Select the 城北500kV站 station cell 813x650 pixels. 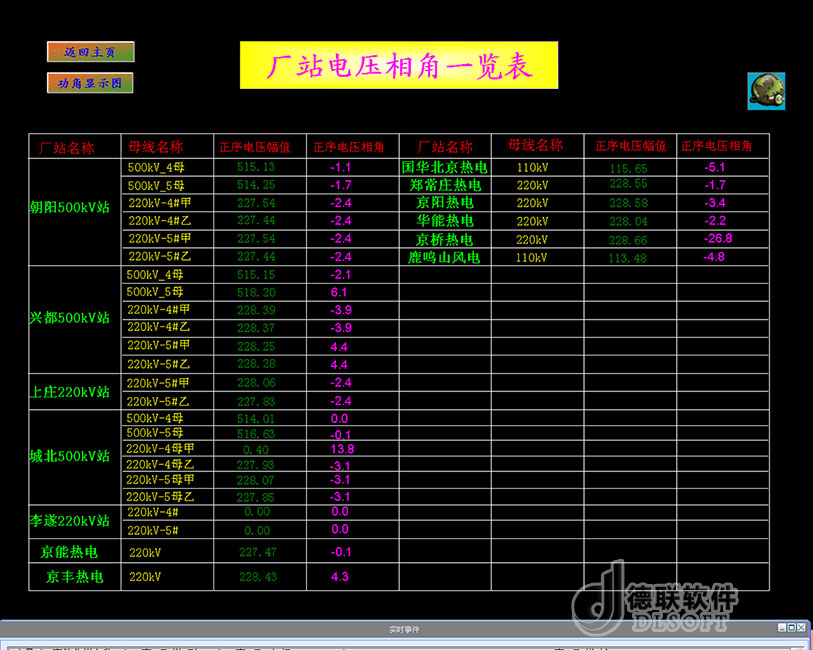(x=70, y=456)
